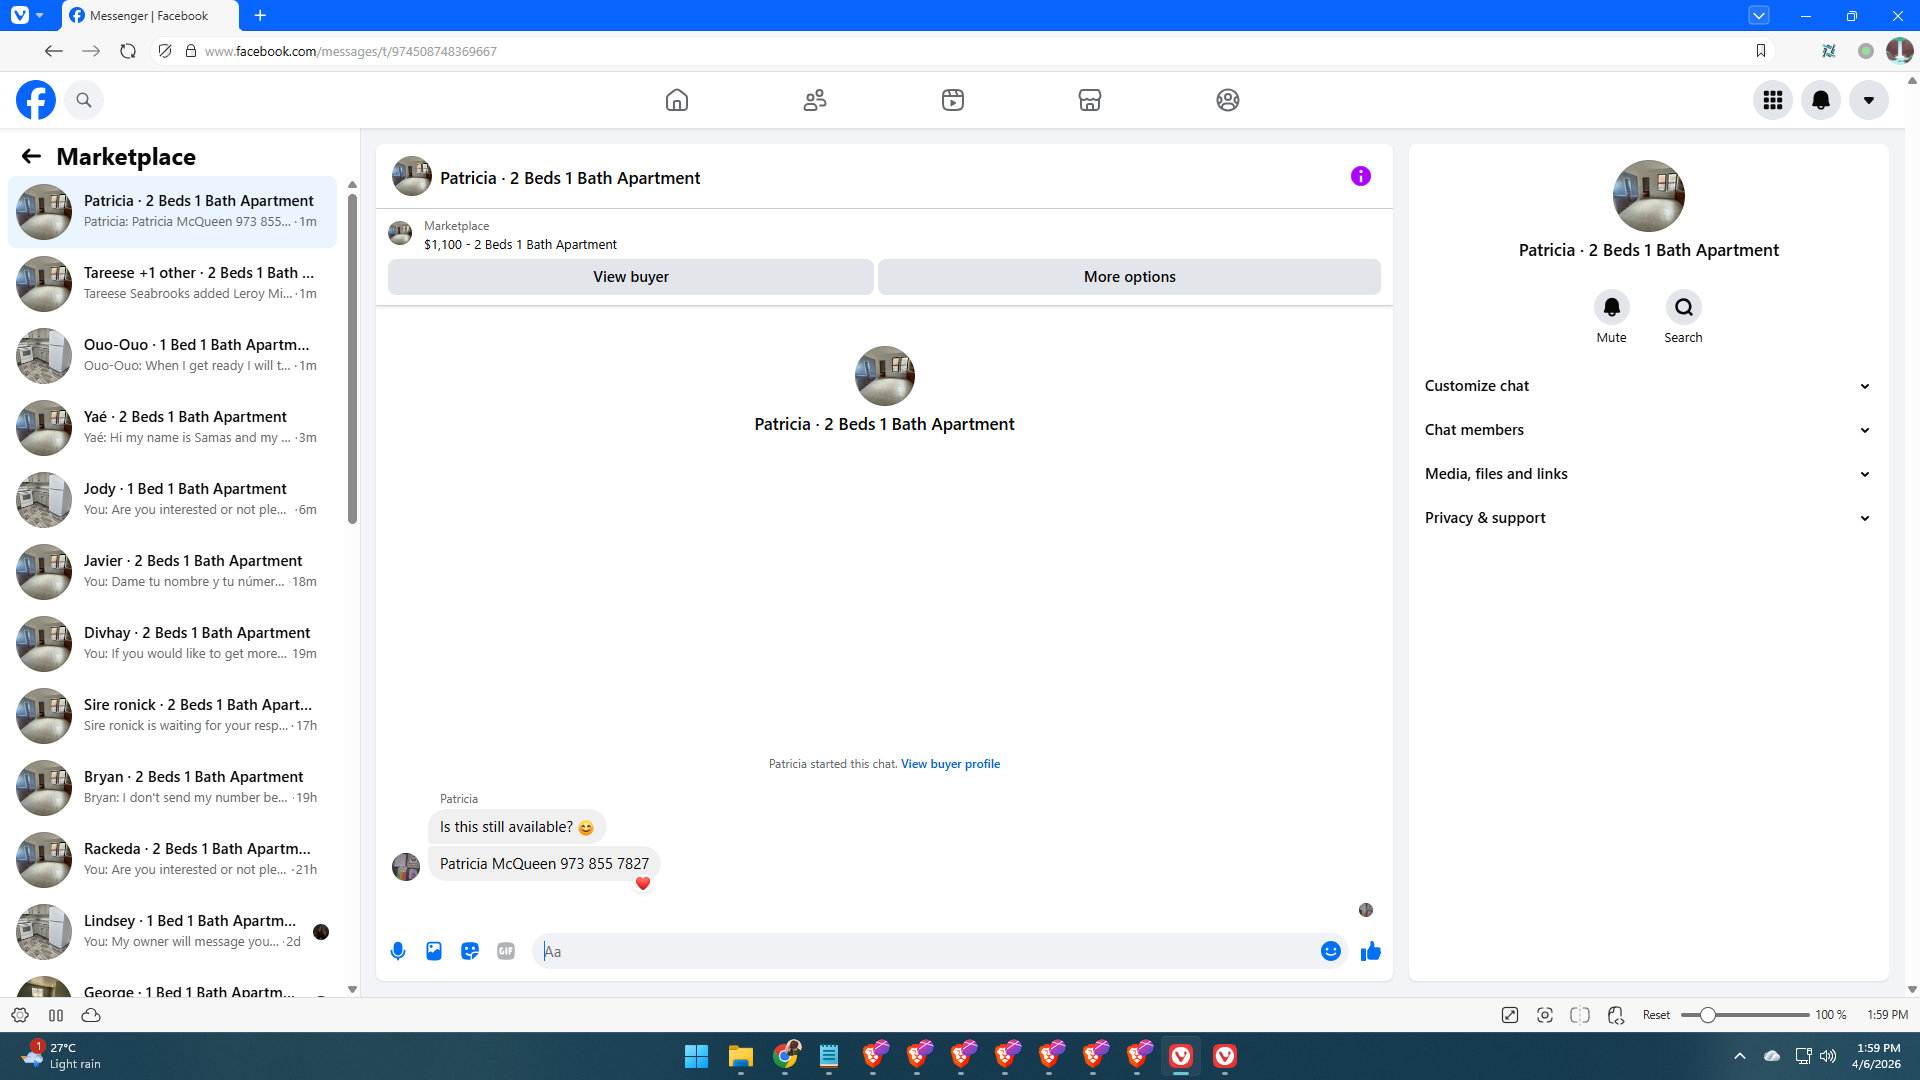Select the Messenger | Facebook tab
This screenshot has height=1080, width=1920.
[x=150, y=16]
